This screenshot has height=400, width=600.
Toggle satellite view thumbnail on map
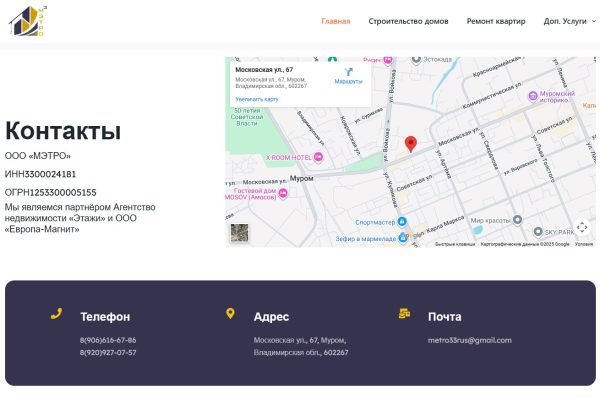point(240,234)
